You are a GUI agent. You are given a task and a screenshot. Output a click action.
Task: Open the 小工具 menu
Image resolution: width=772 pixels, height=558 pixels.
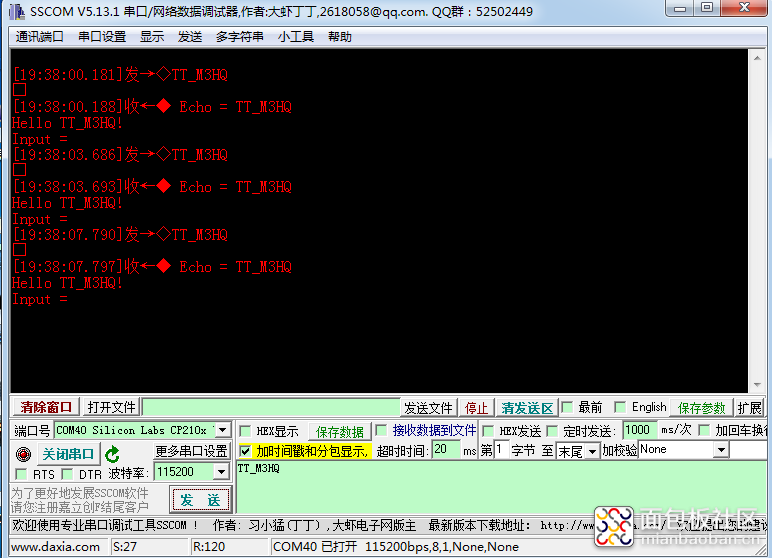click(x=295, y=37)
